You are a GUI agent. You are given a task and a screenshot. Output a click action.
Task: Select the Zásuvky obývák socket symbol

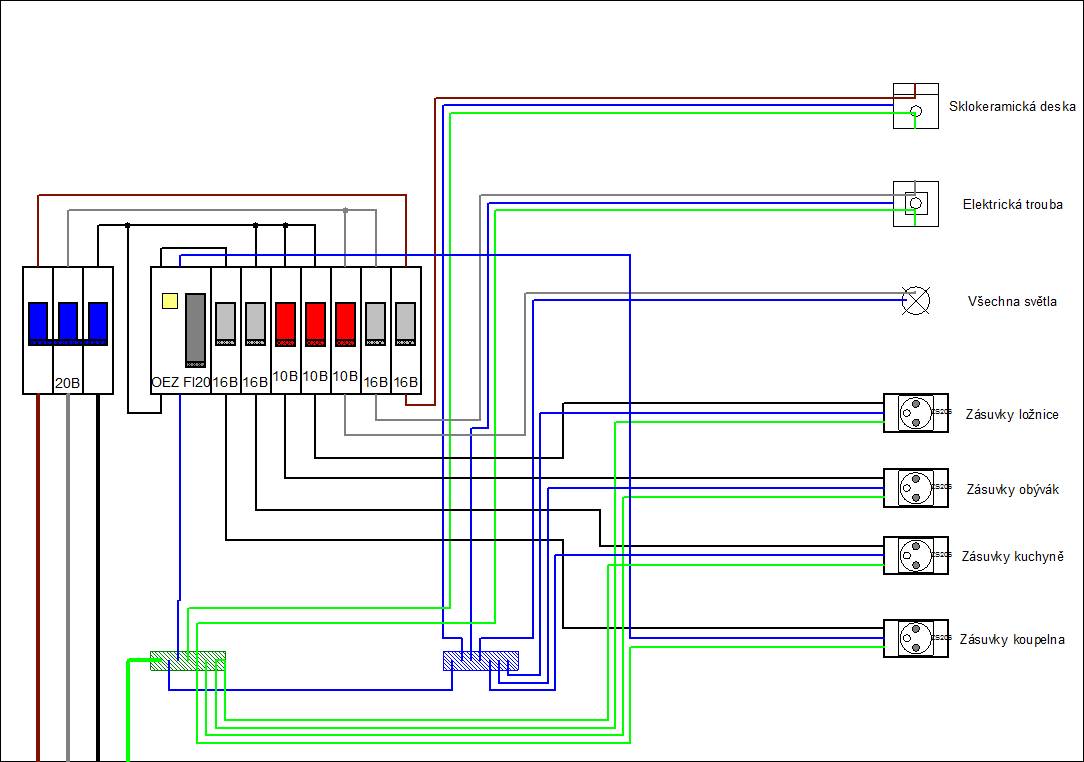pos(915,487)
